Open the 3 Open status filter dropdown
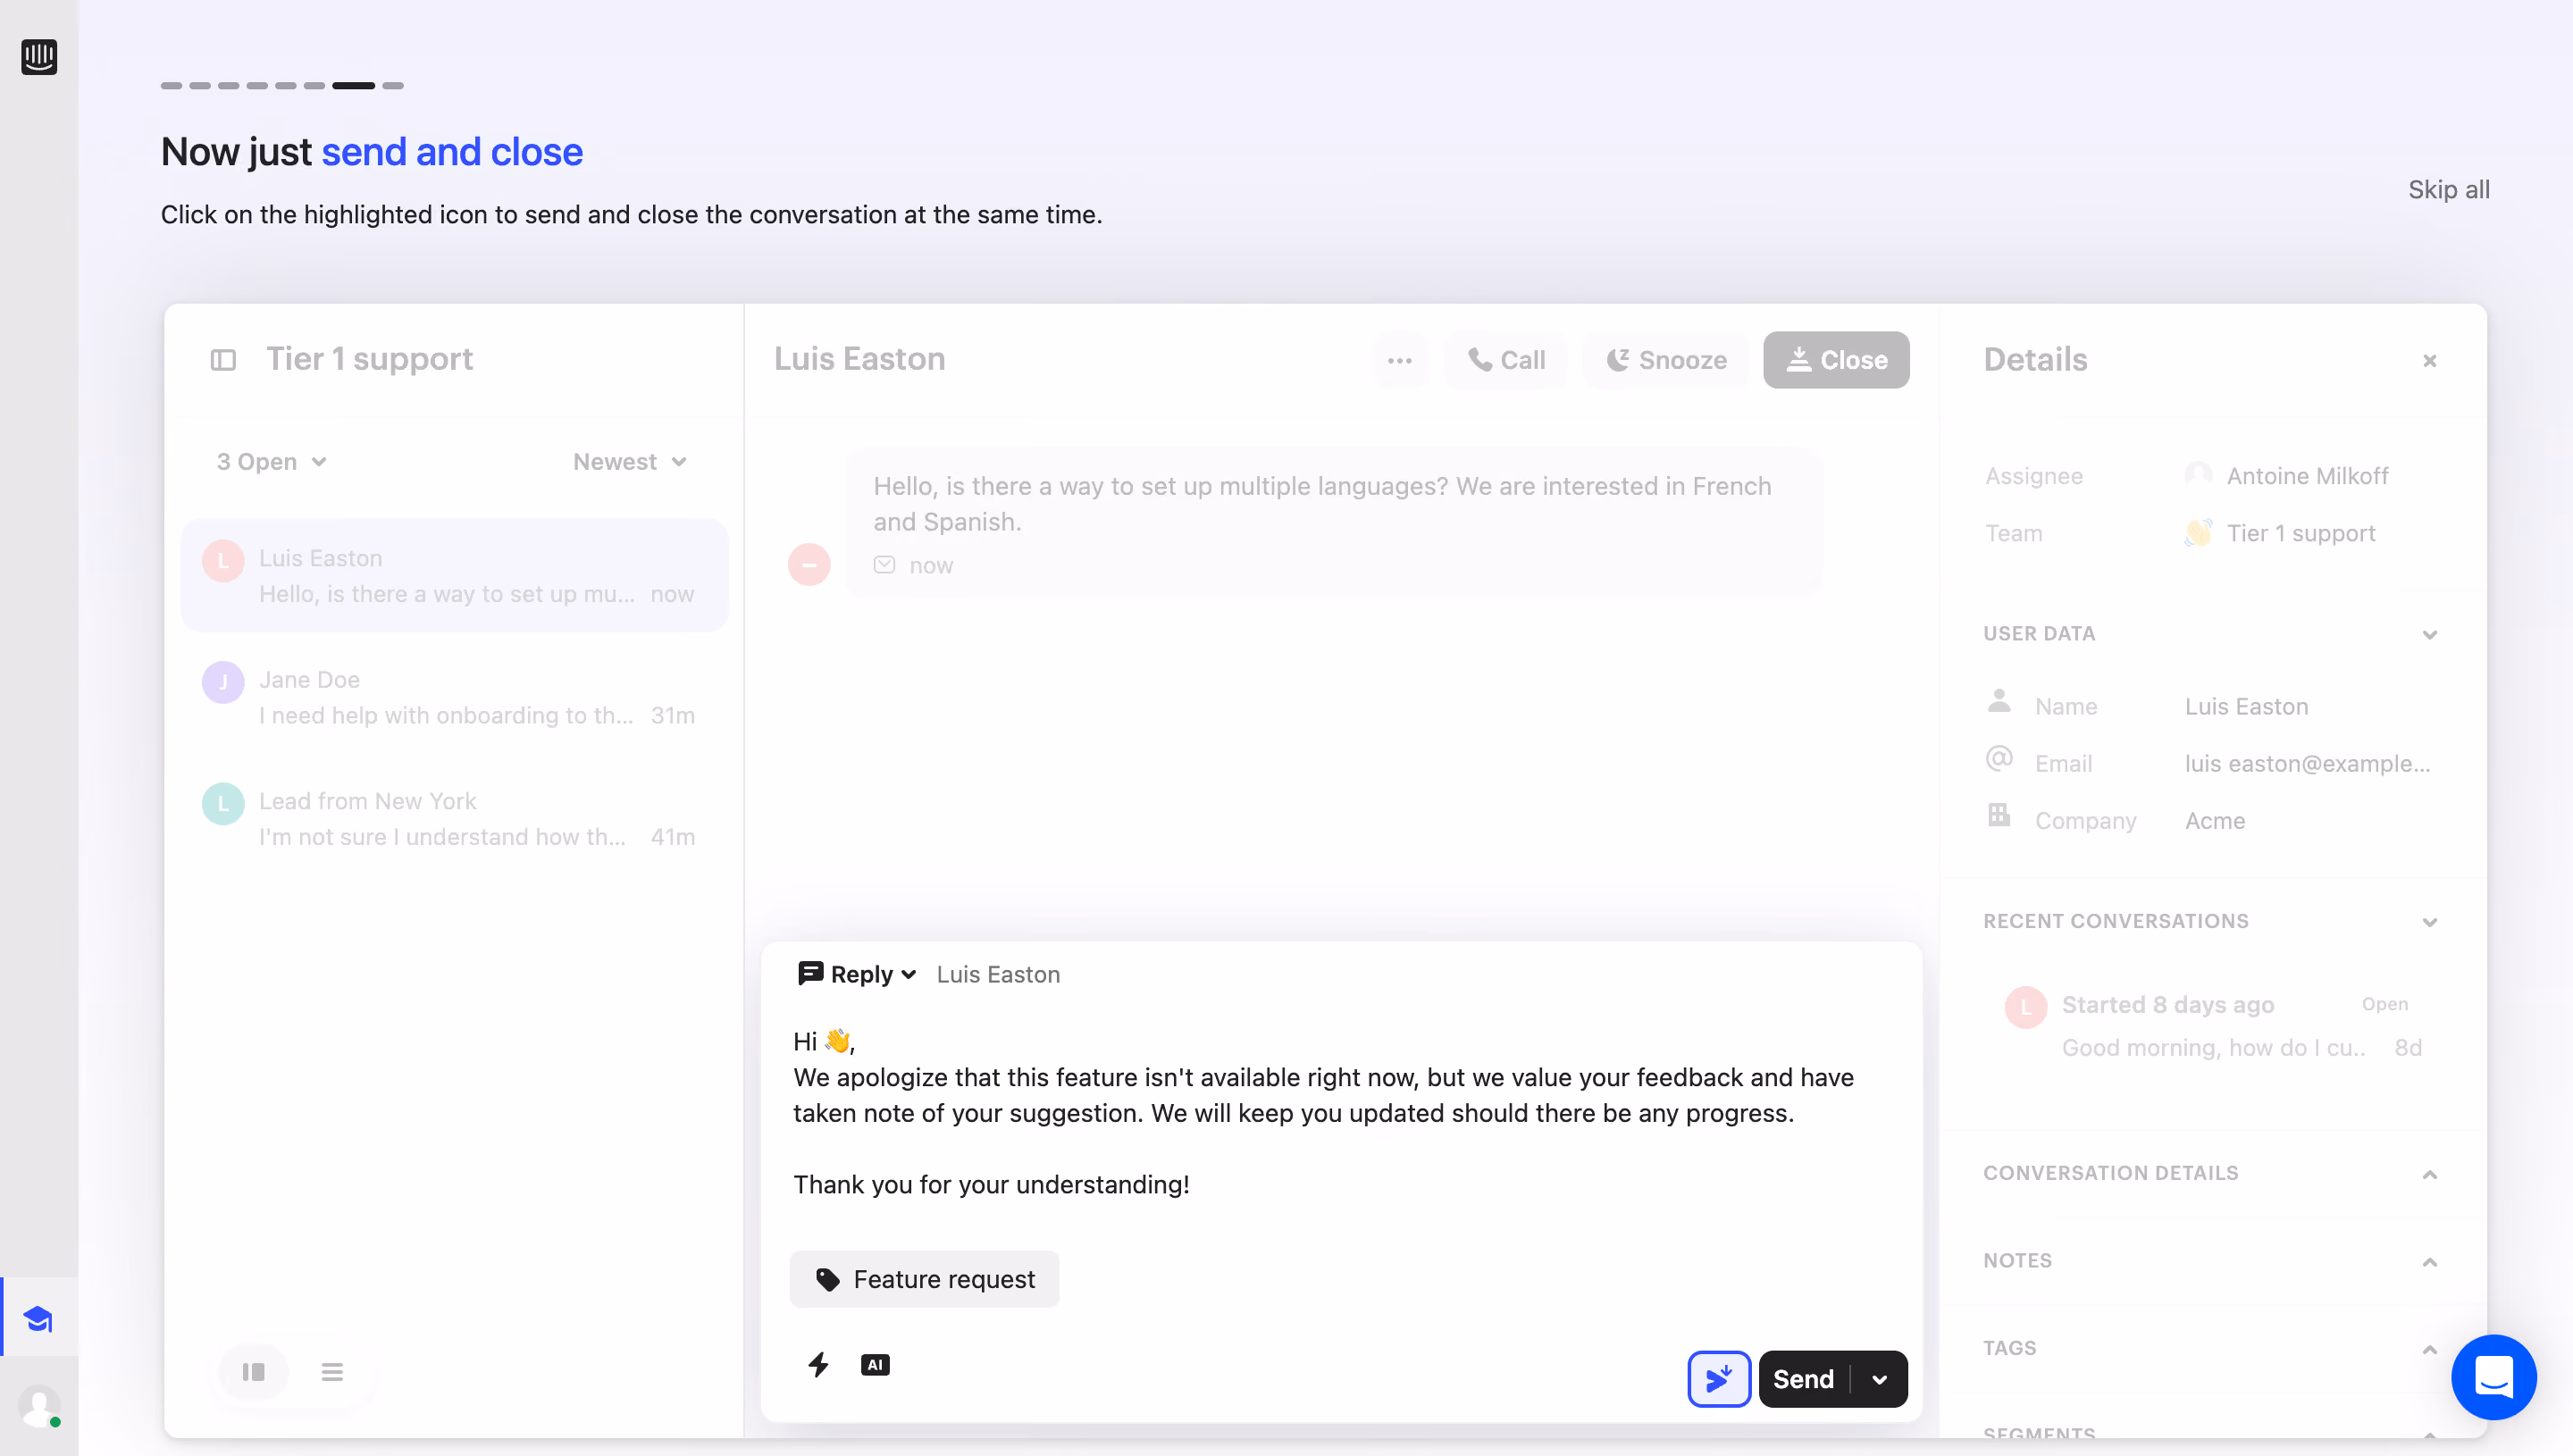This screenshot has height=1456, width=2573. [271, 461]
